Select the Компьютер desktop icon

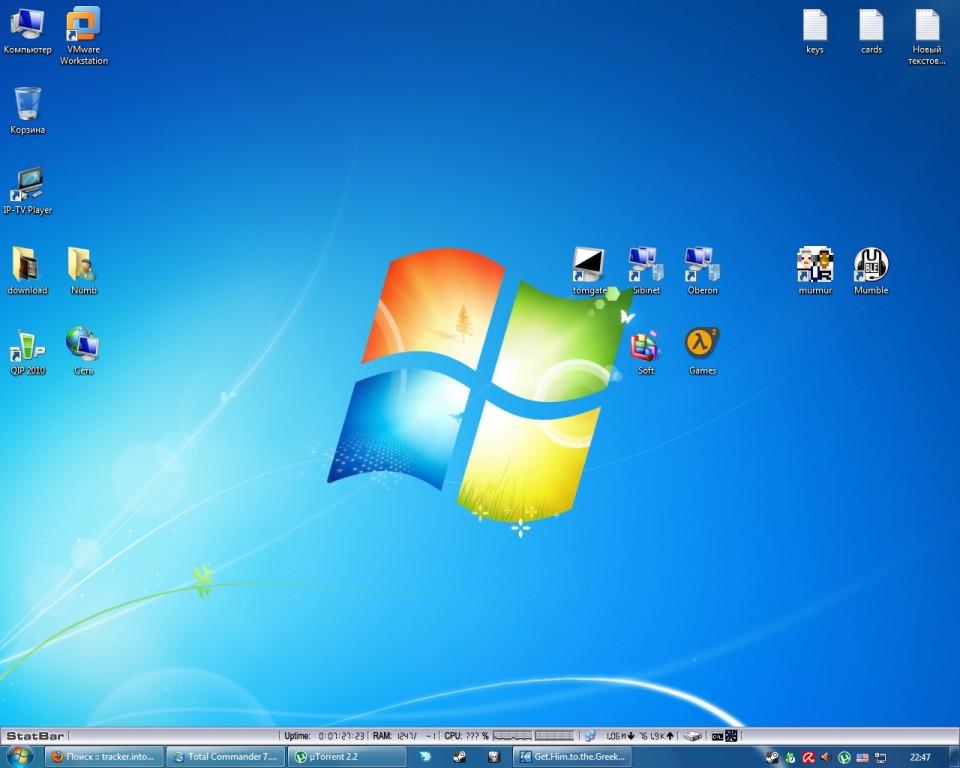point(27,31)
